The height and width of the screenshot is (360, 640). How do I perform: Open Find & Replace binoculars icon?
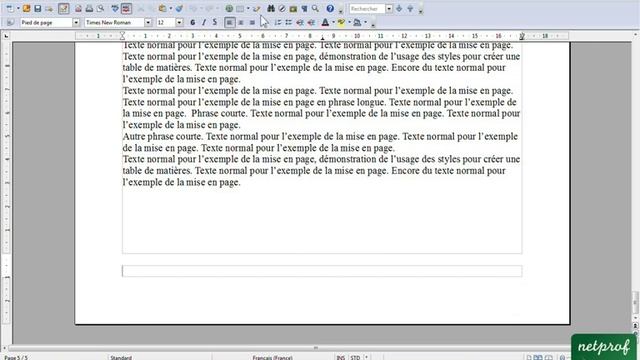point(271,9)
